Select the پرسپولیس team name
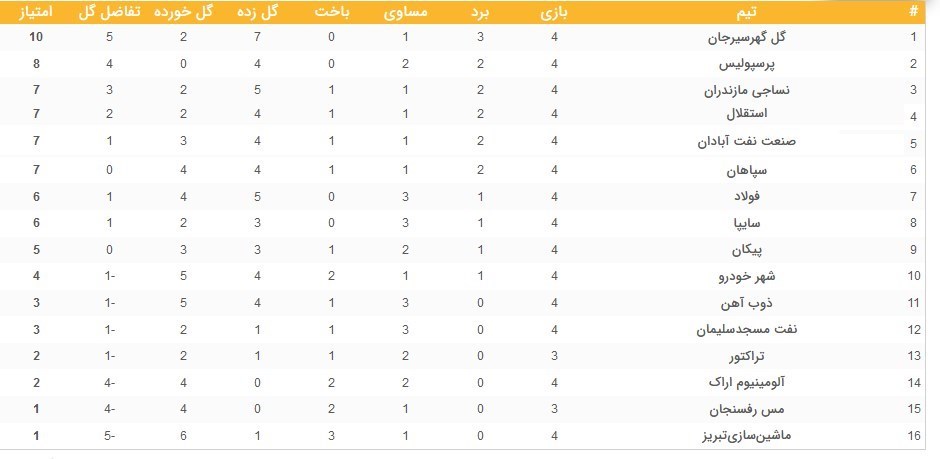 pos(756,64)
